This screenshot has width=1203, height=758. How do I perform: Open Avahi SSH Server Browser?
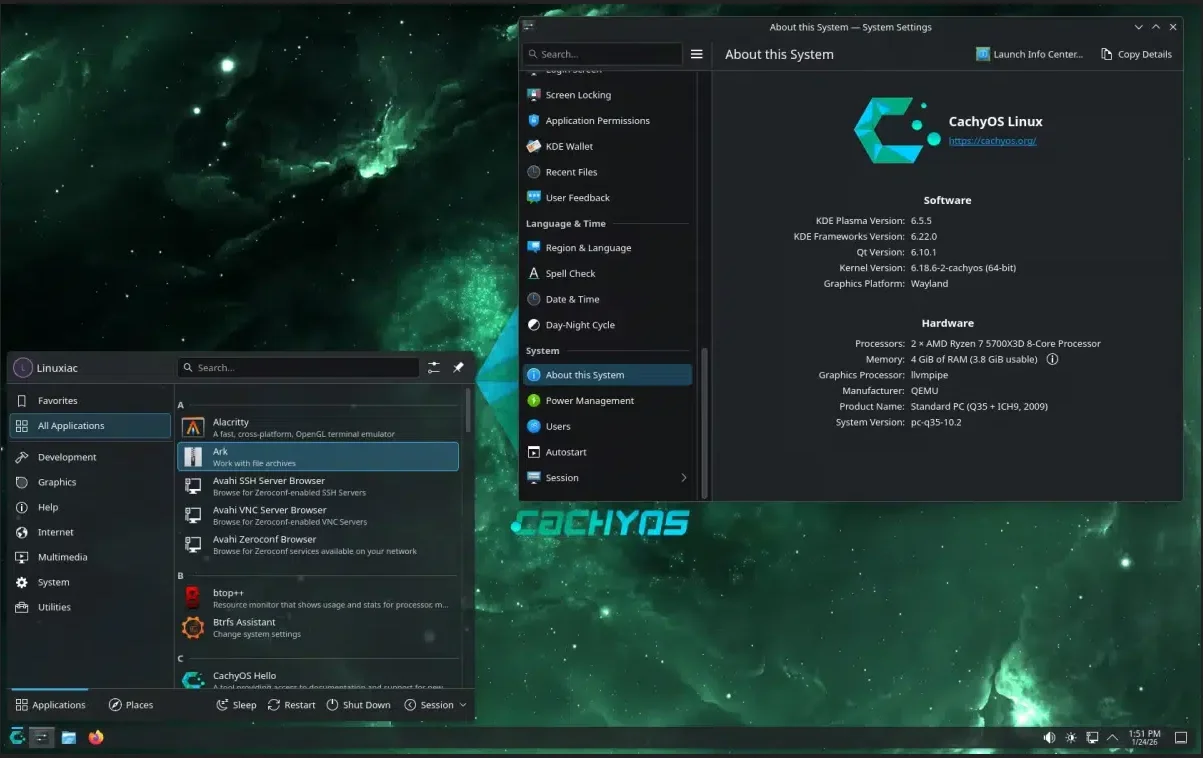(318, 486)
